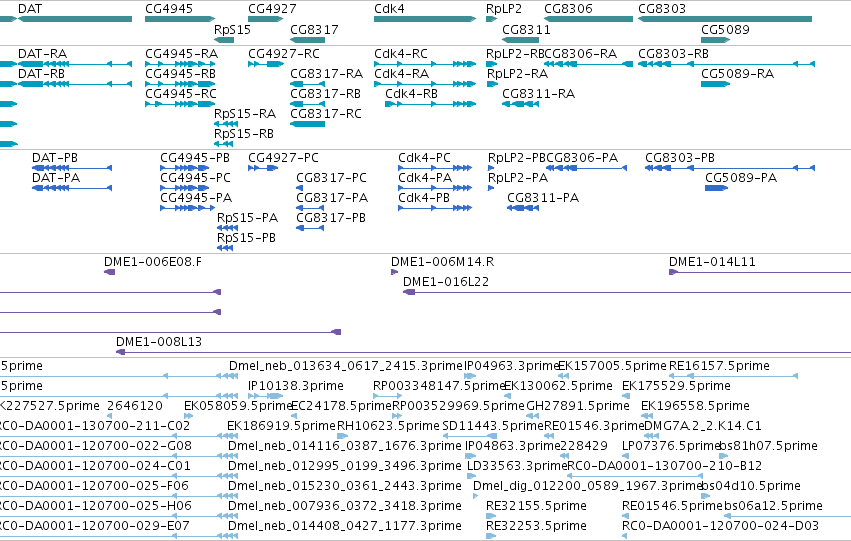Image resolution: width=851 pixels, height=541 pixels.
Task: Select protein CG8317-PB
Action: coord(310,228)
